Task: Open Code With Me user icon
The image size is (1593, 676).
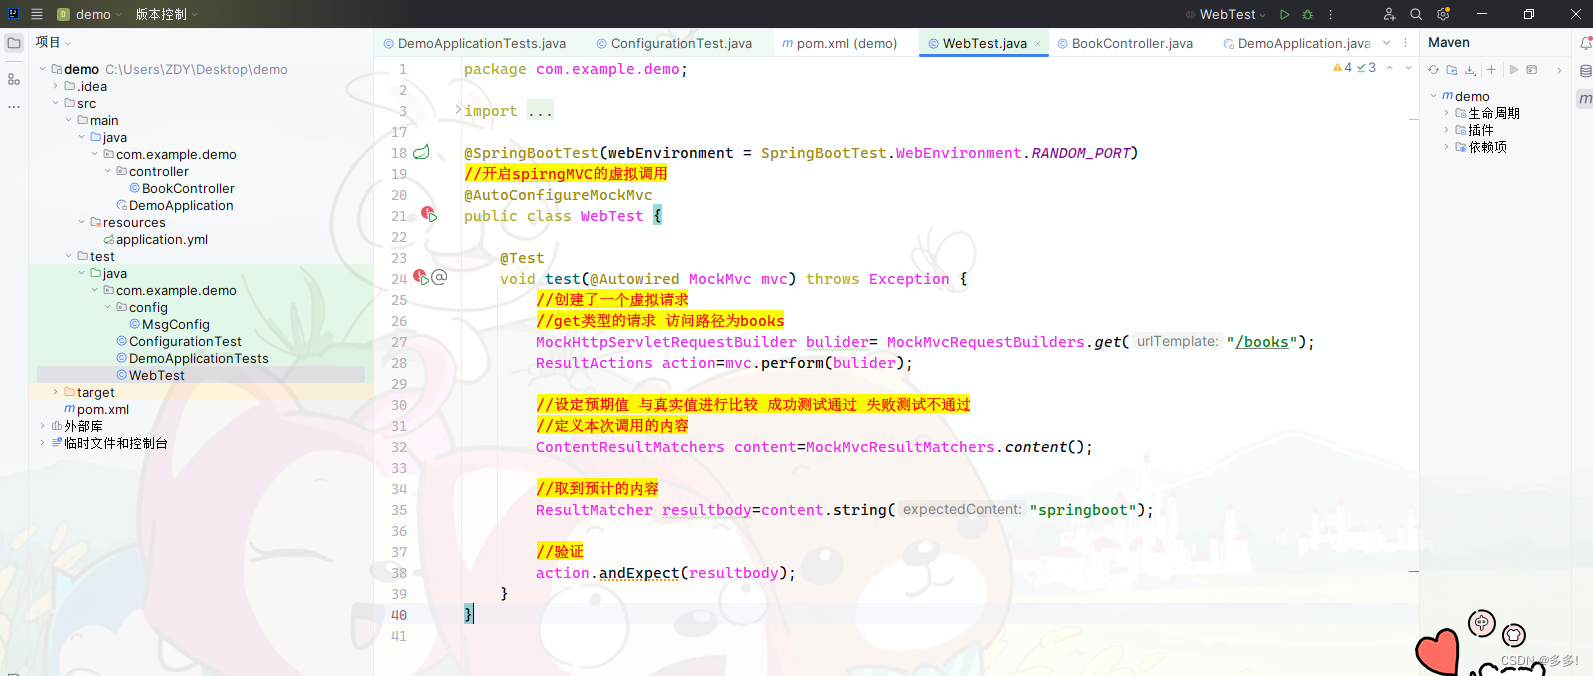Action: pyautogui.click(x=1389, y=14)
